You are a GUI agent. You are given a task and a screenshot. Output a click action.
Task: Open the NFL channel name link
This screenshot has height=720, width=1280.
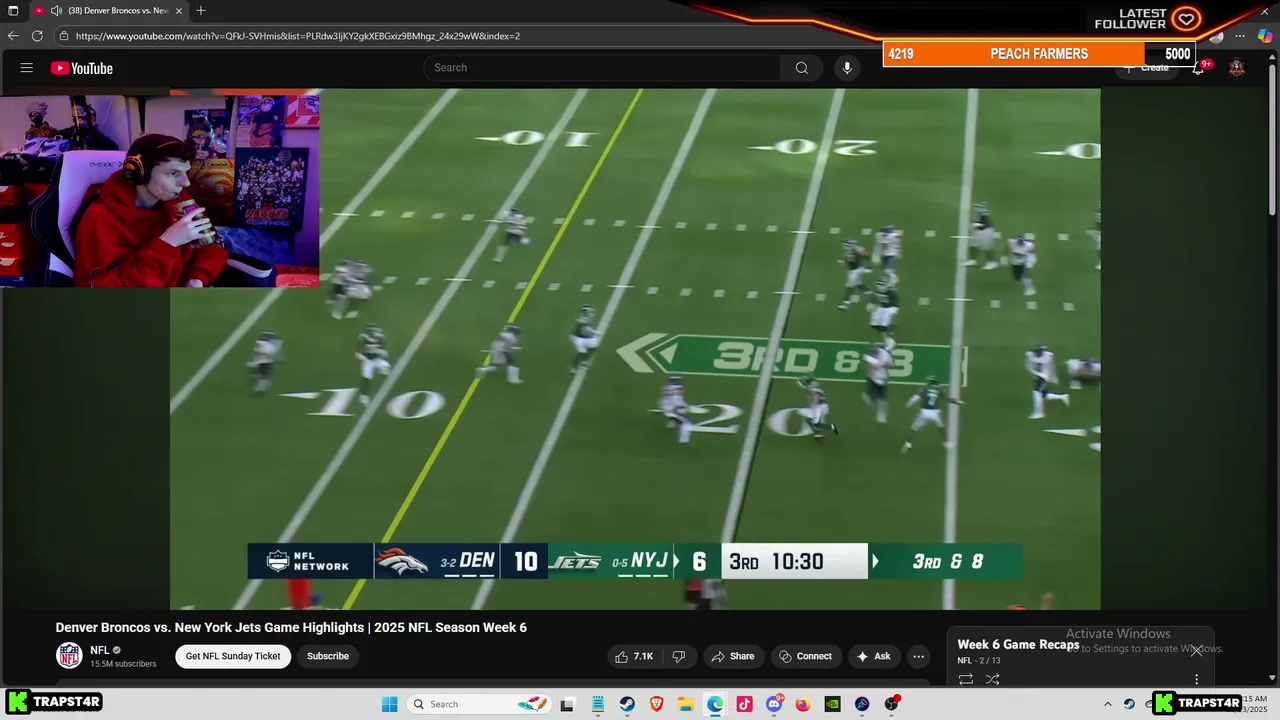point(100,650)
